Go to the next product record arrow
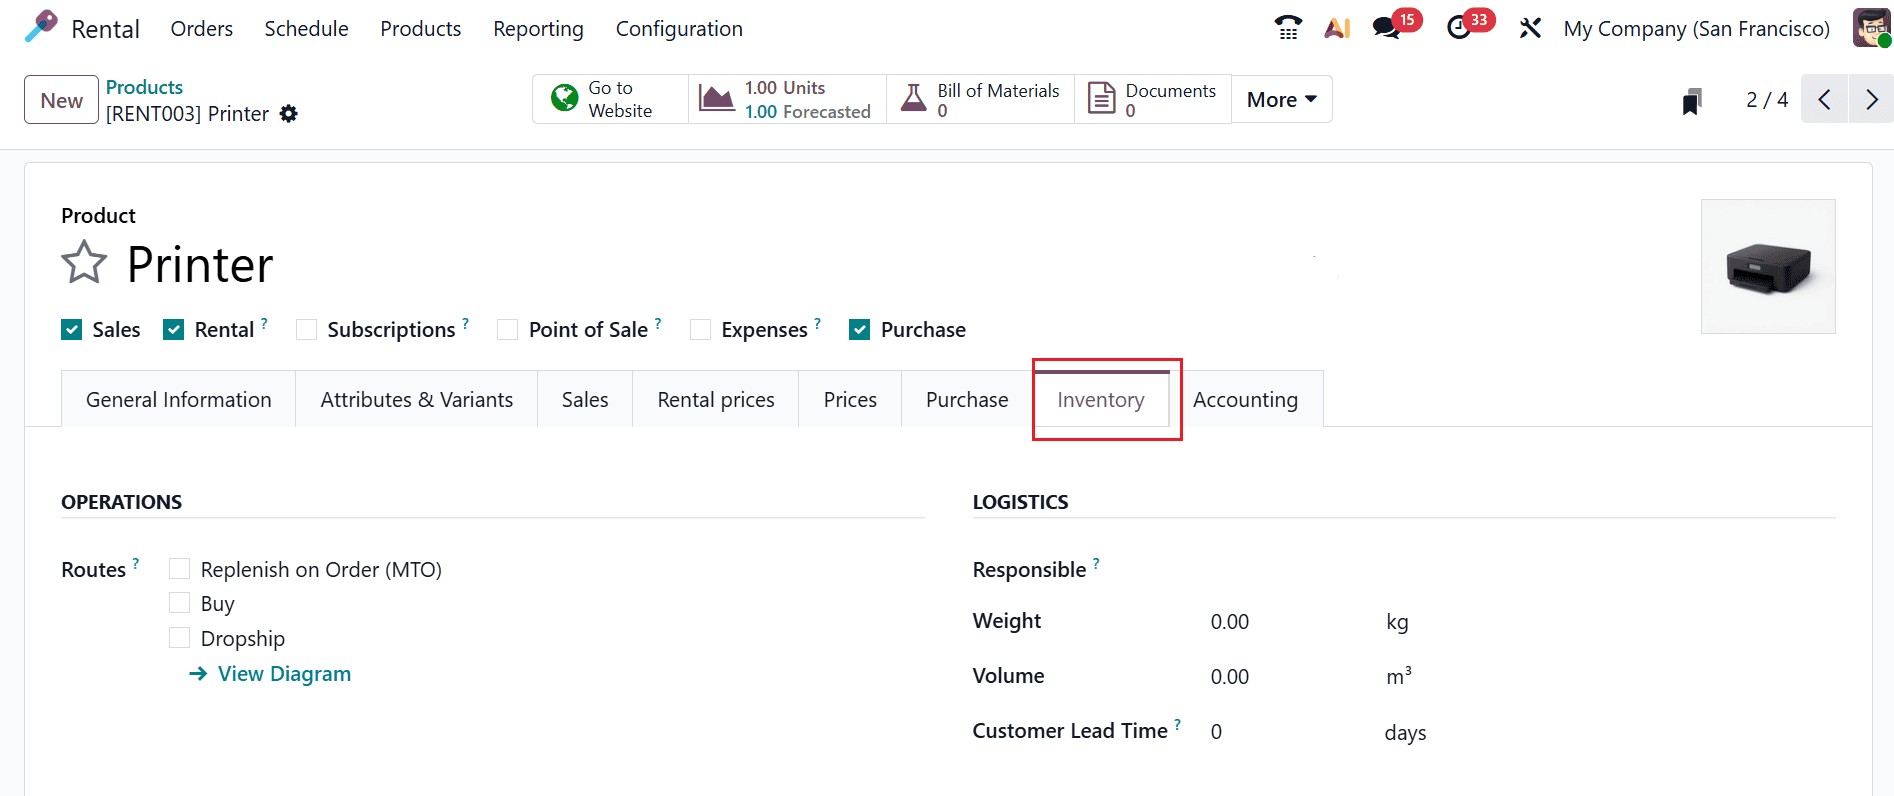The width and height of the screenshot is (1894, 796). coord(1871,100)
